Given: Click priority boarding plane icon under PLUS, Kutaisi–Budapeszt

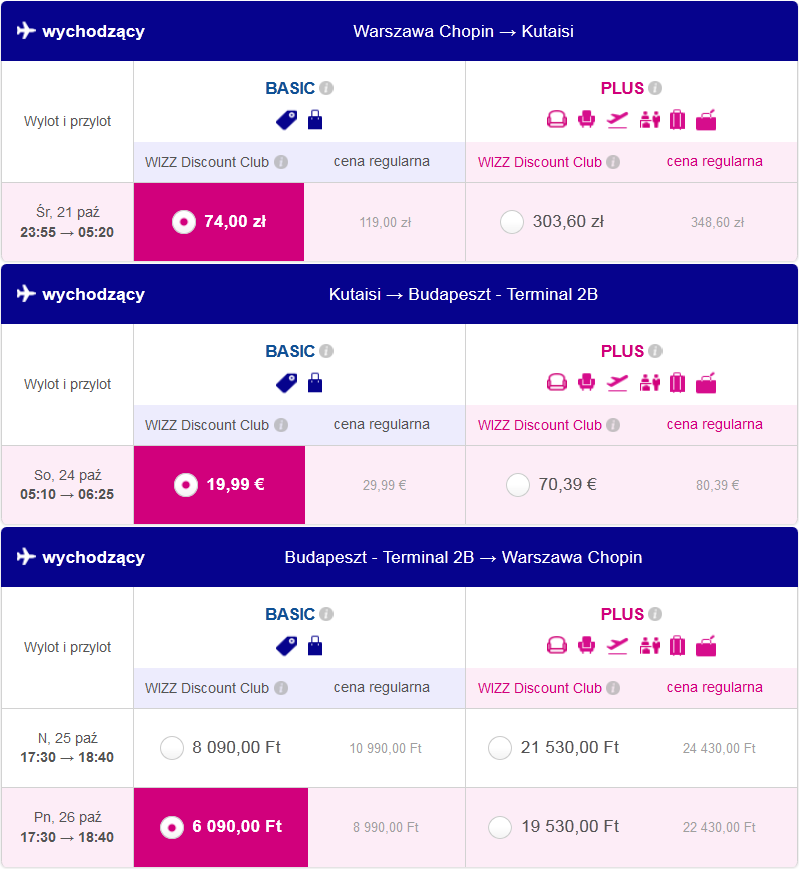Looking at the screenshot, I should click(617, 383).
